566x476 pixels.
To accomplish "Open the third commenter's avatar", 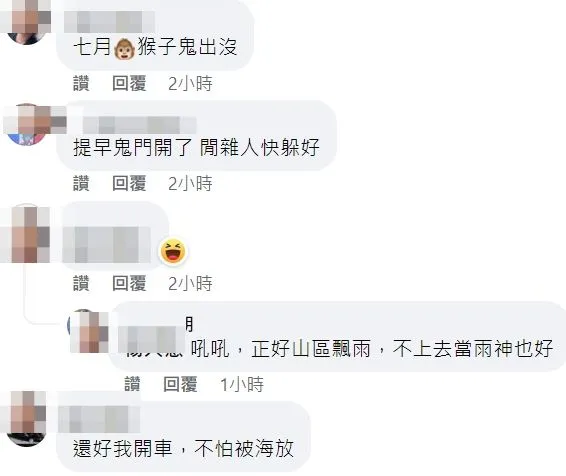I will (x=26, y=234).
